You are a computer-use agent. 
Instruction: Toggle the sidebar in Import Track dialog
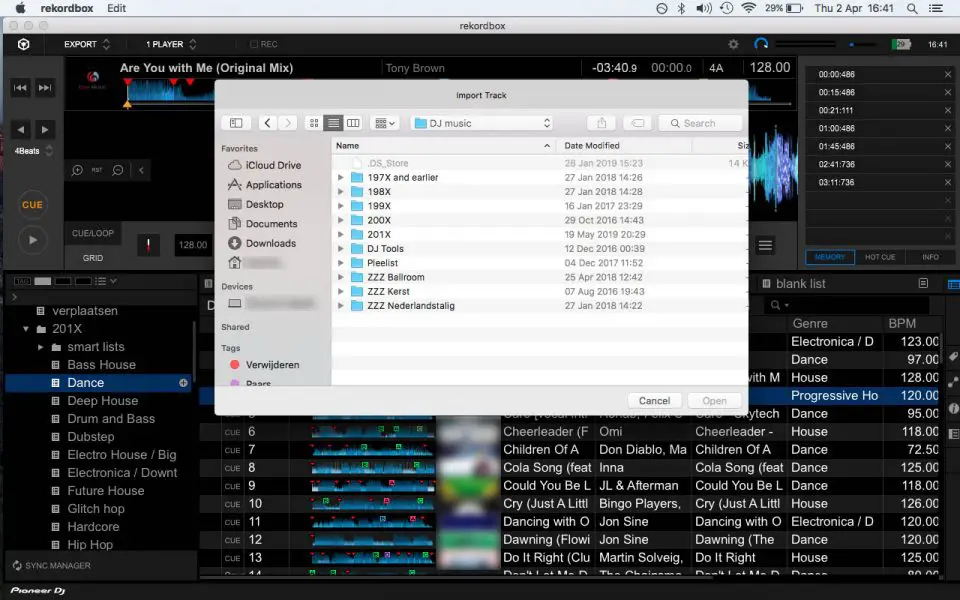coord(236,123)
